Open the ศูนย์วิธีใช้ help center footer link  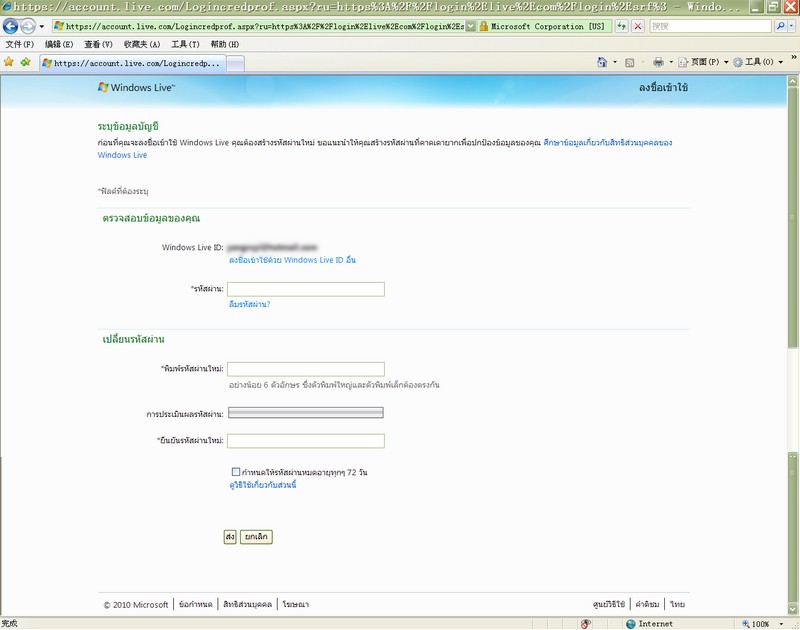[609, 604]
